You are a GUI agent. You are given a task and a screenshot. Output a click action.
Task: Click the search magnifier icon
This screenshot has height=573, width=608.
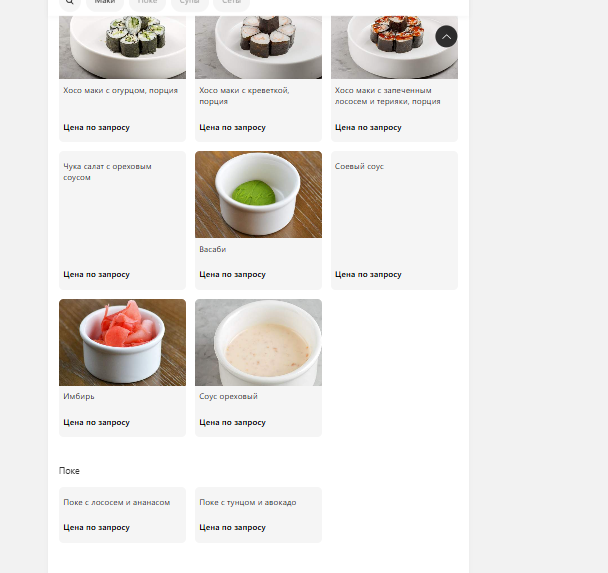tap(70, 3)
